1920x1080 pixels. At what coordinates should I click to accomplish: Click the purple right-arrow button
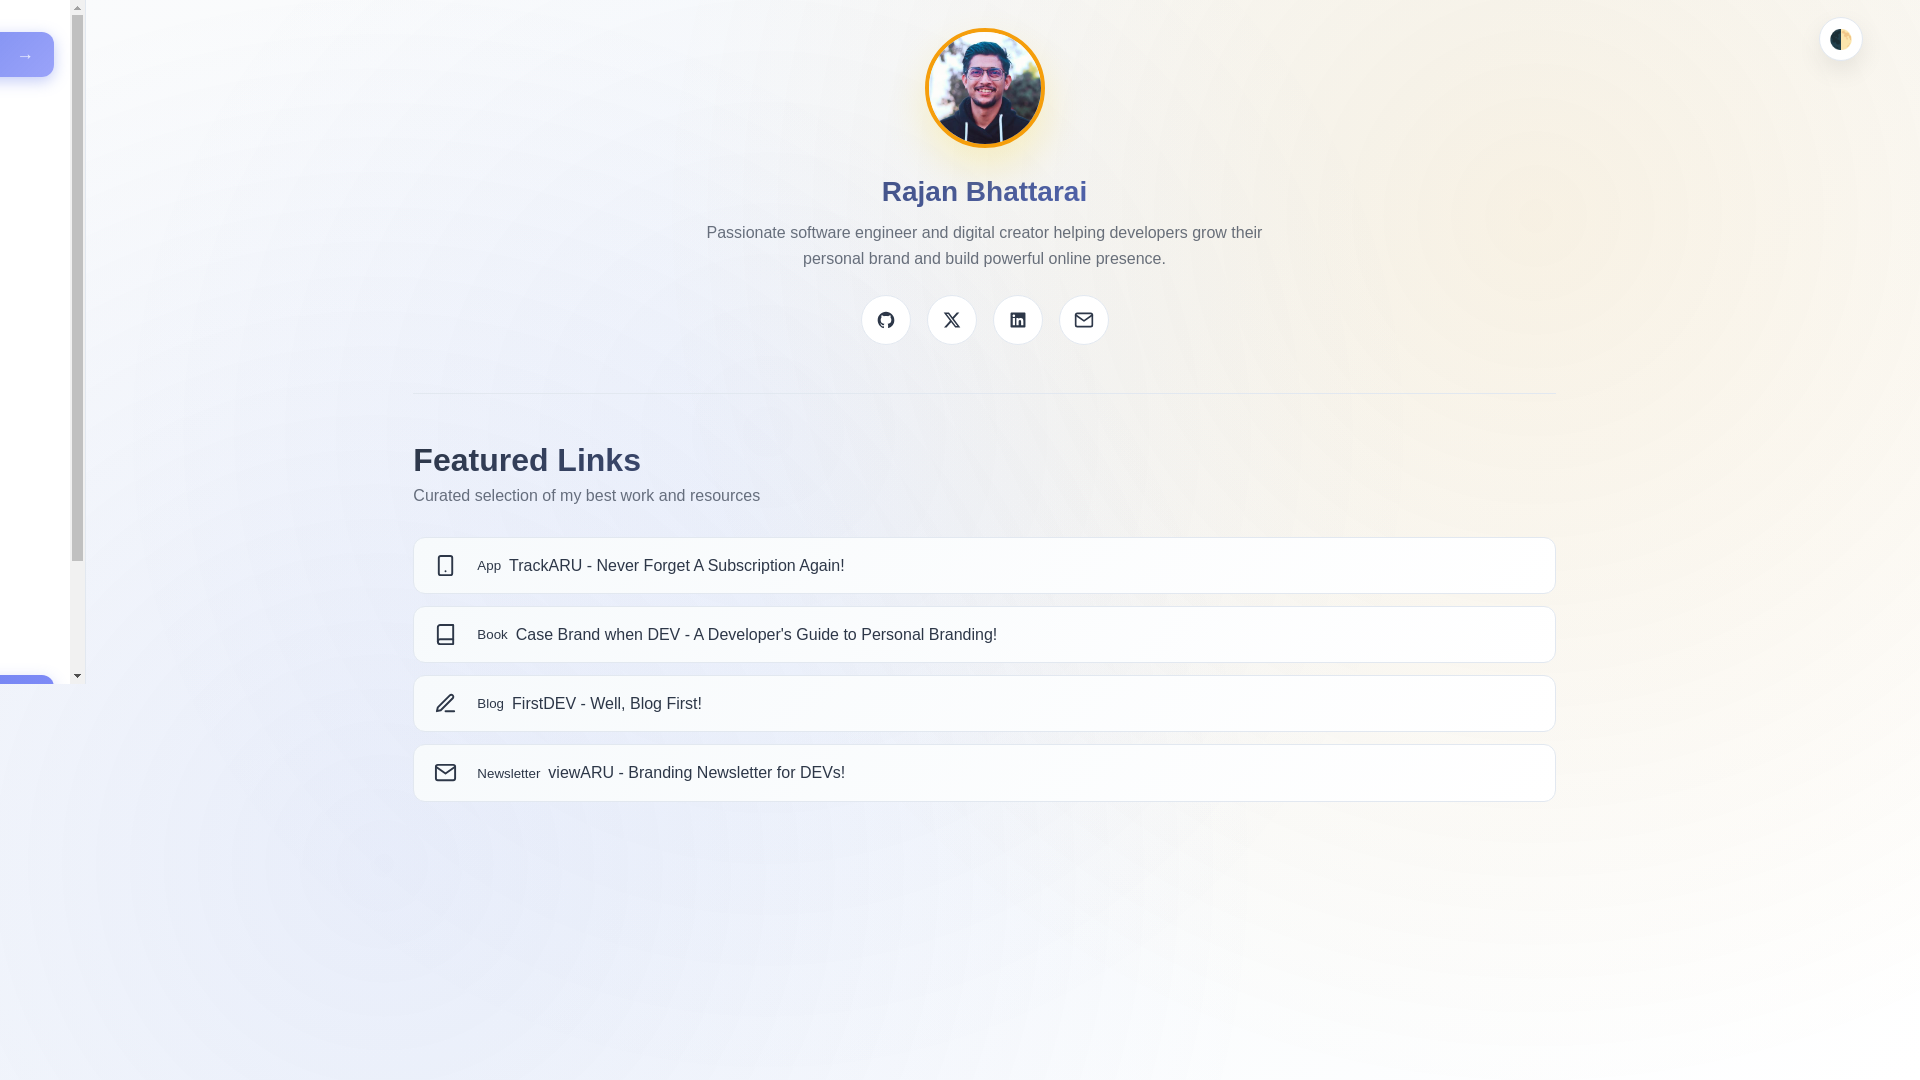26,55
